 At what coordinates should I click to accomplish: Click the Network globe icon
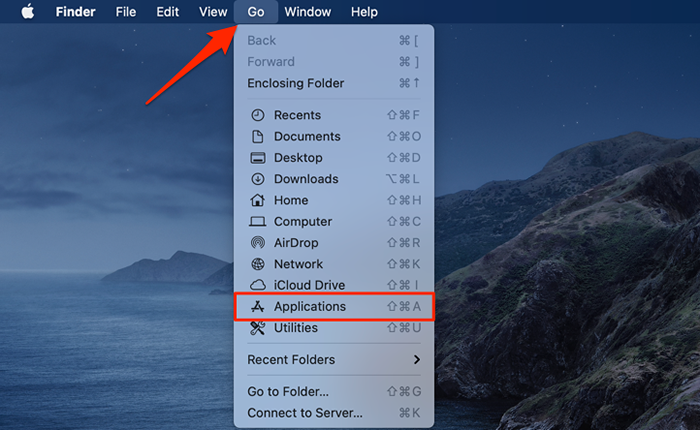[x=258, y=264]
